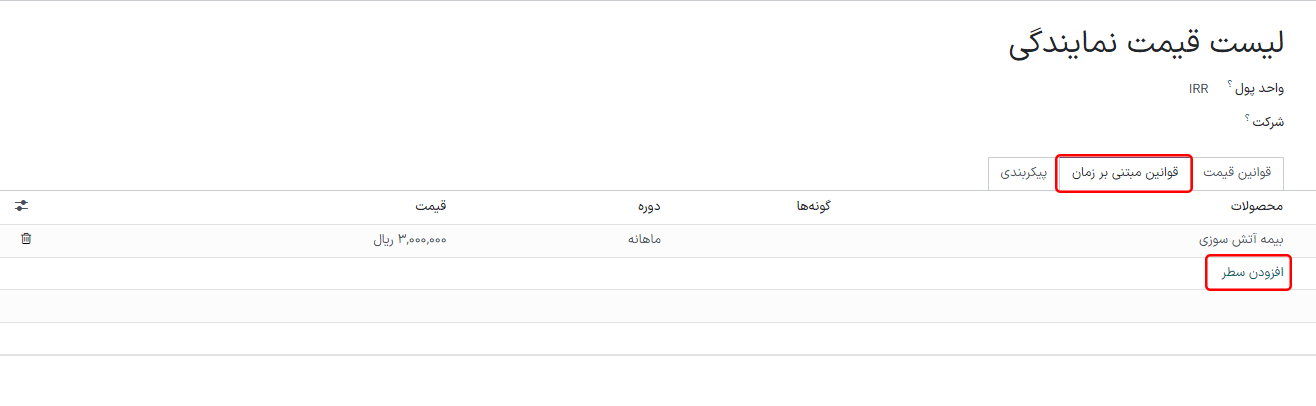Sort by the گونه‌ها column header
This screenshot has height=406, width=1316.
[x=811, y=206]
